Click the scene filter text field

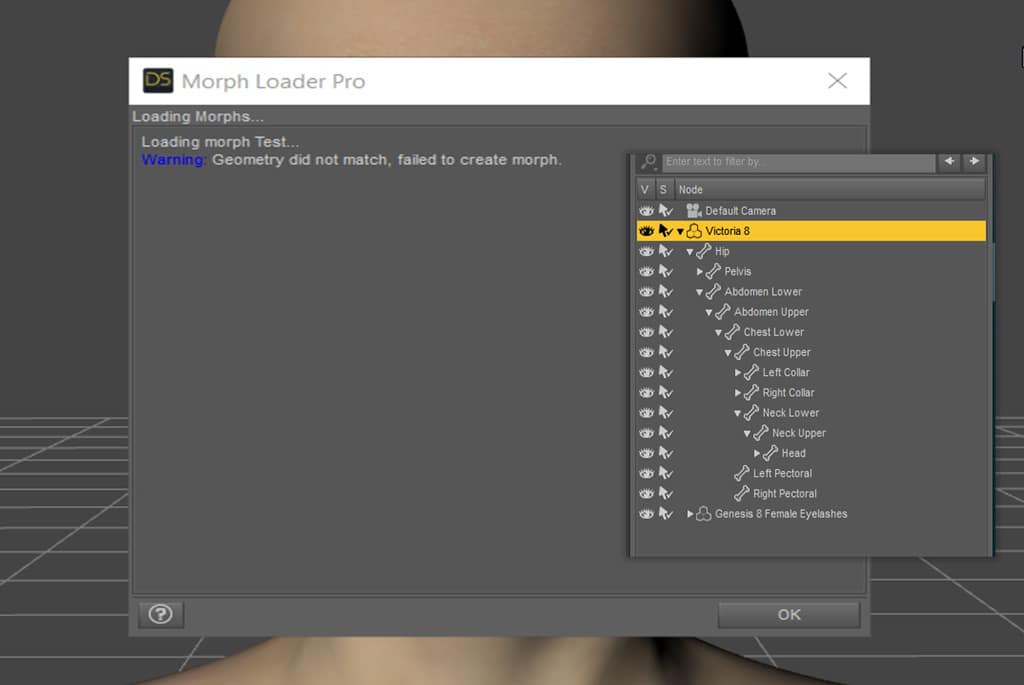pos(797,162)
